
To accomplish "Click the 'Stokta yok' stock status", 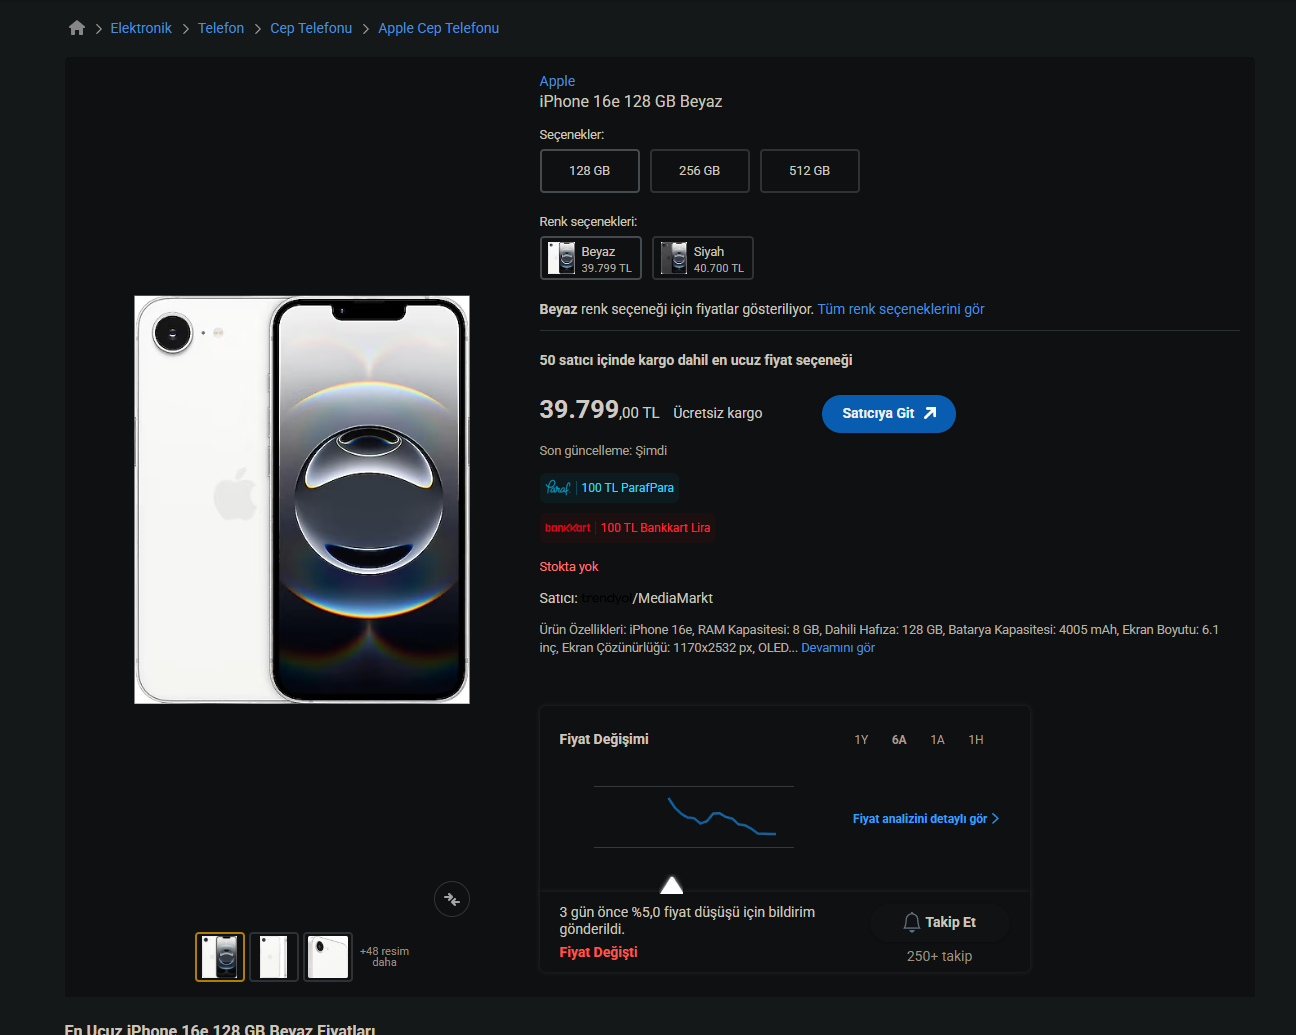I will (x=569, y=567).
